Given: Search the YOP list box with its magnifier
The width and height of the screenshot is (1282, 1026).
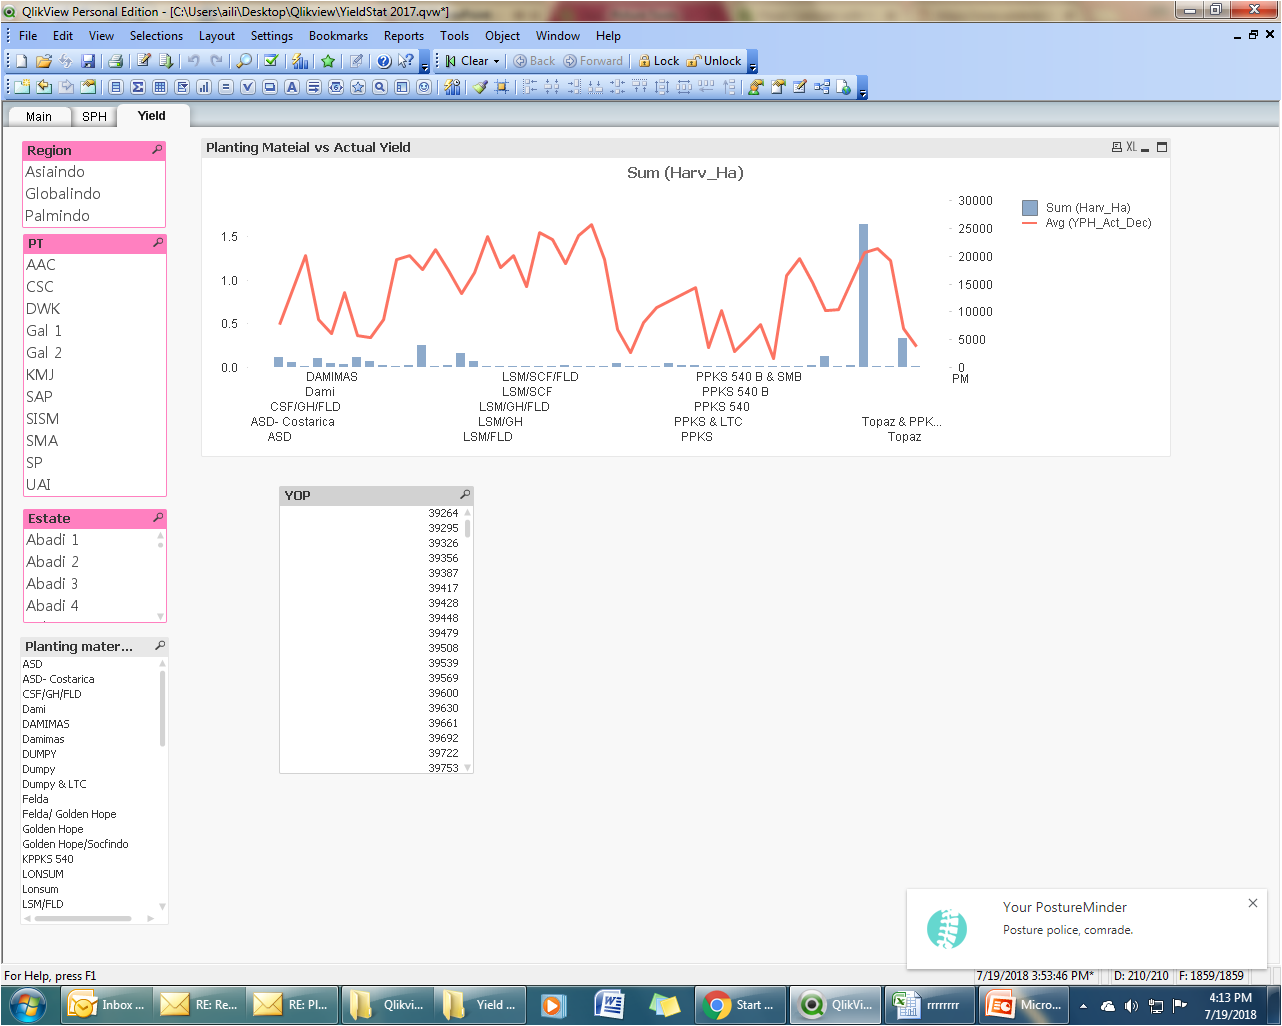Looking at the screenshot, I should 465,495.
